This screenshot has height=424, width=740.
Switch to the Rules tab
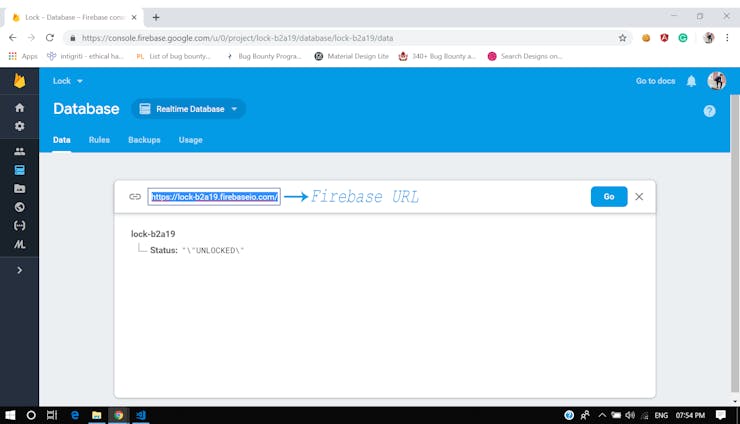tap(99, 140)
